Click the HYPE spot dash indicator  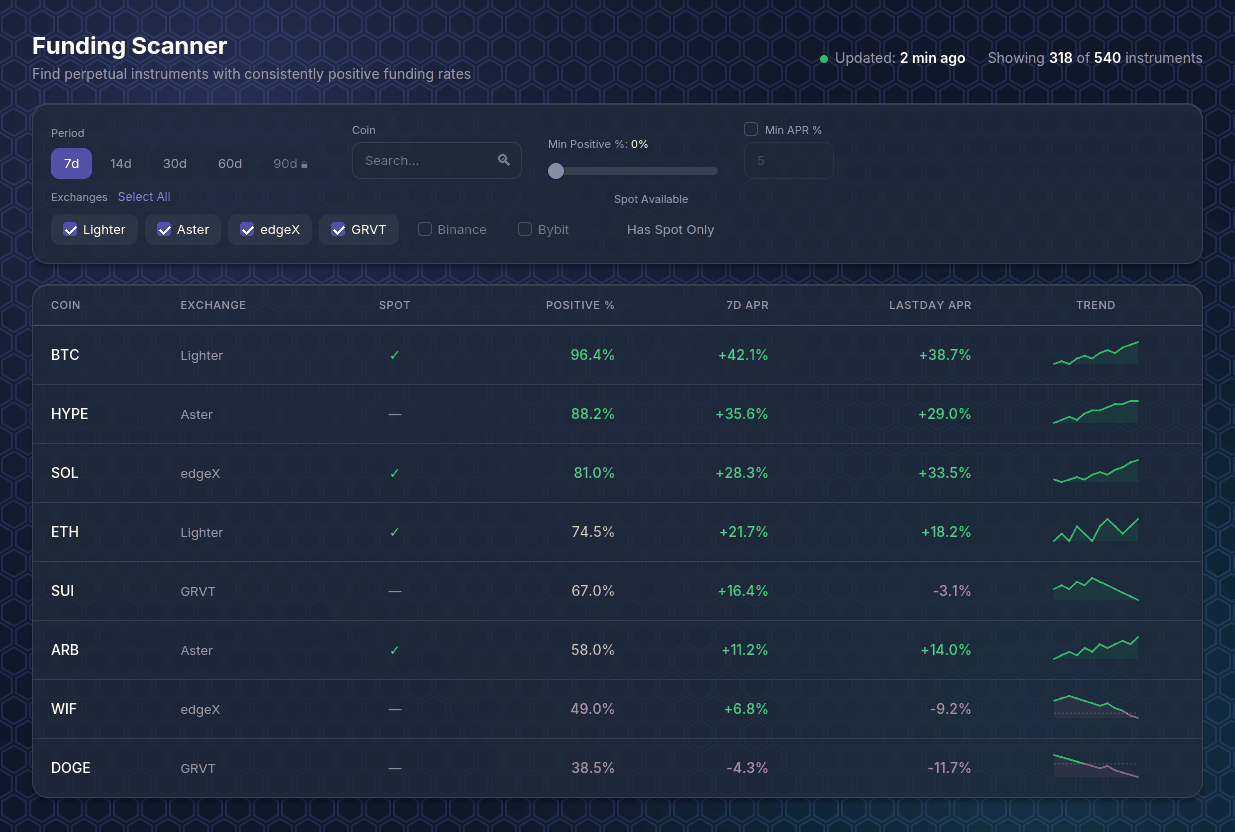(395, 414)
